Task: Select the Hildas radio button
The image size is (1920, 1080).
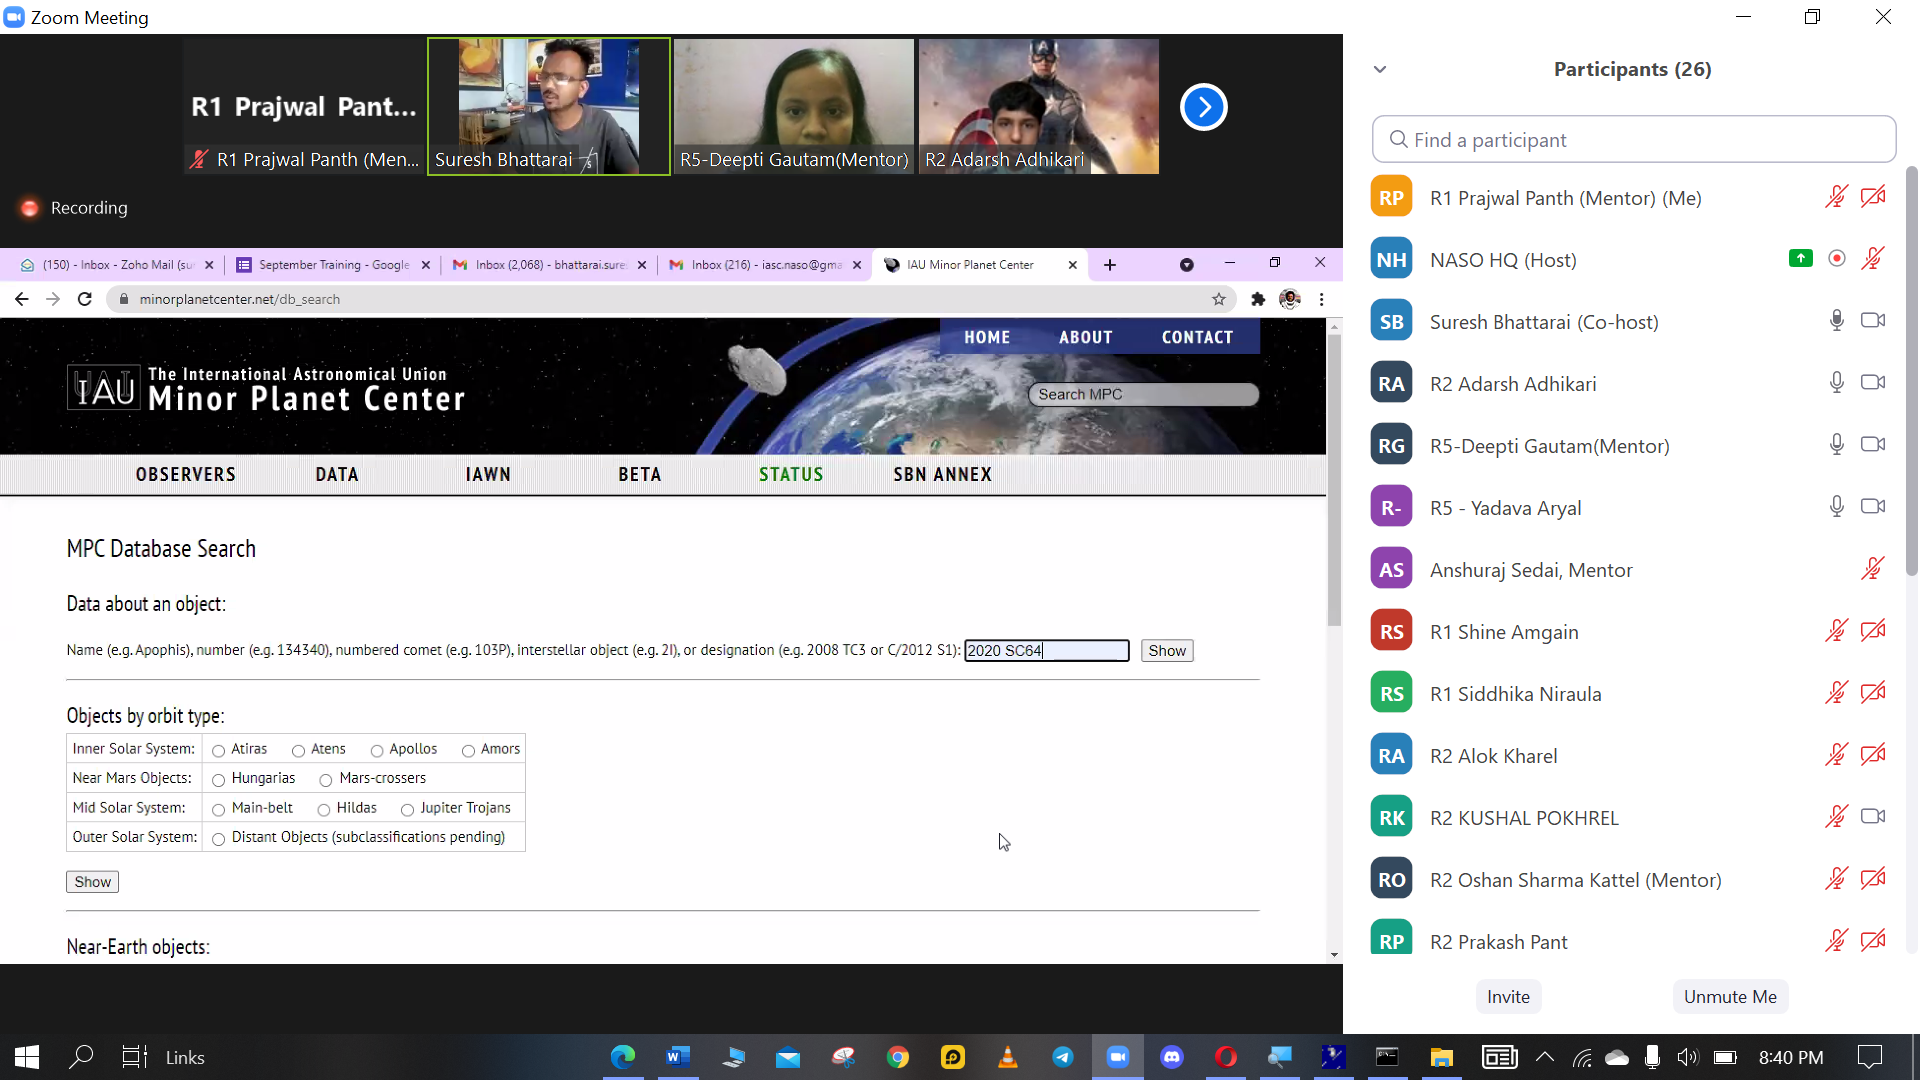Action: click(324, 809)
